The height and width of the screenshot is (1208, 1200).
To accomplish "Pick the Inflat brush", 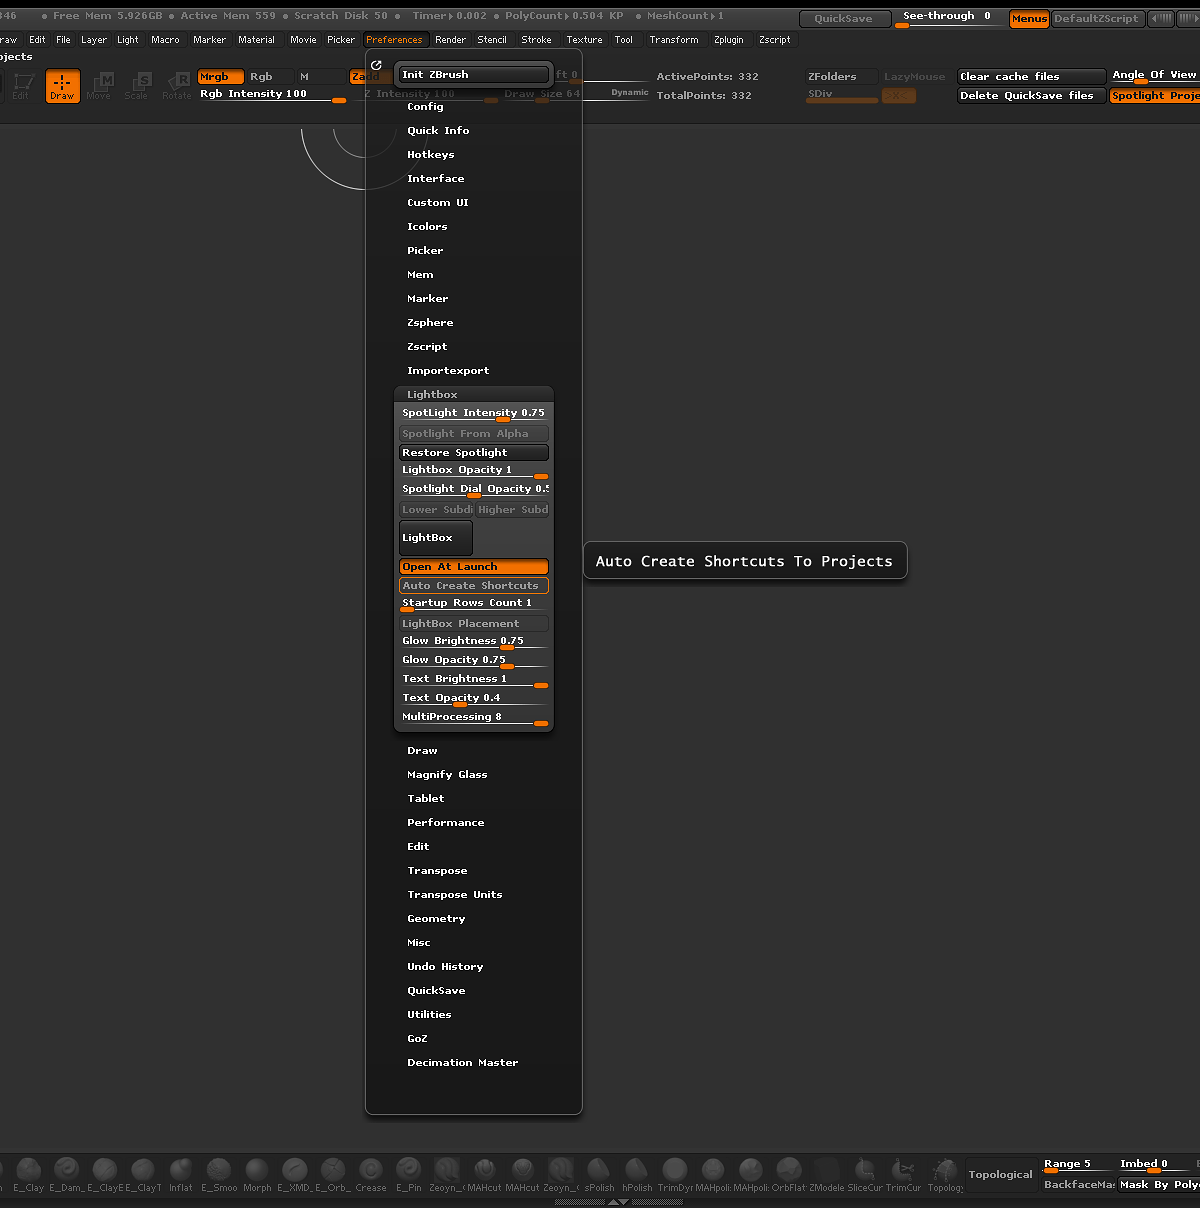I will [181, 1174].
